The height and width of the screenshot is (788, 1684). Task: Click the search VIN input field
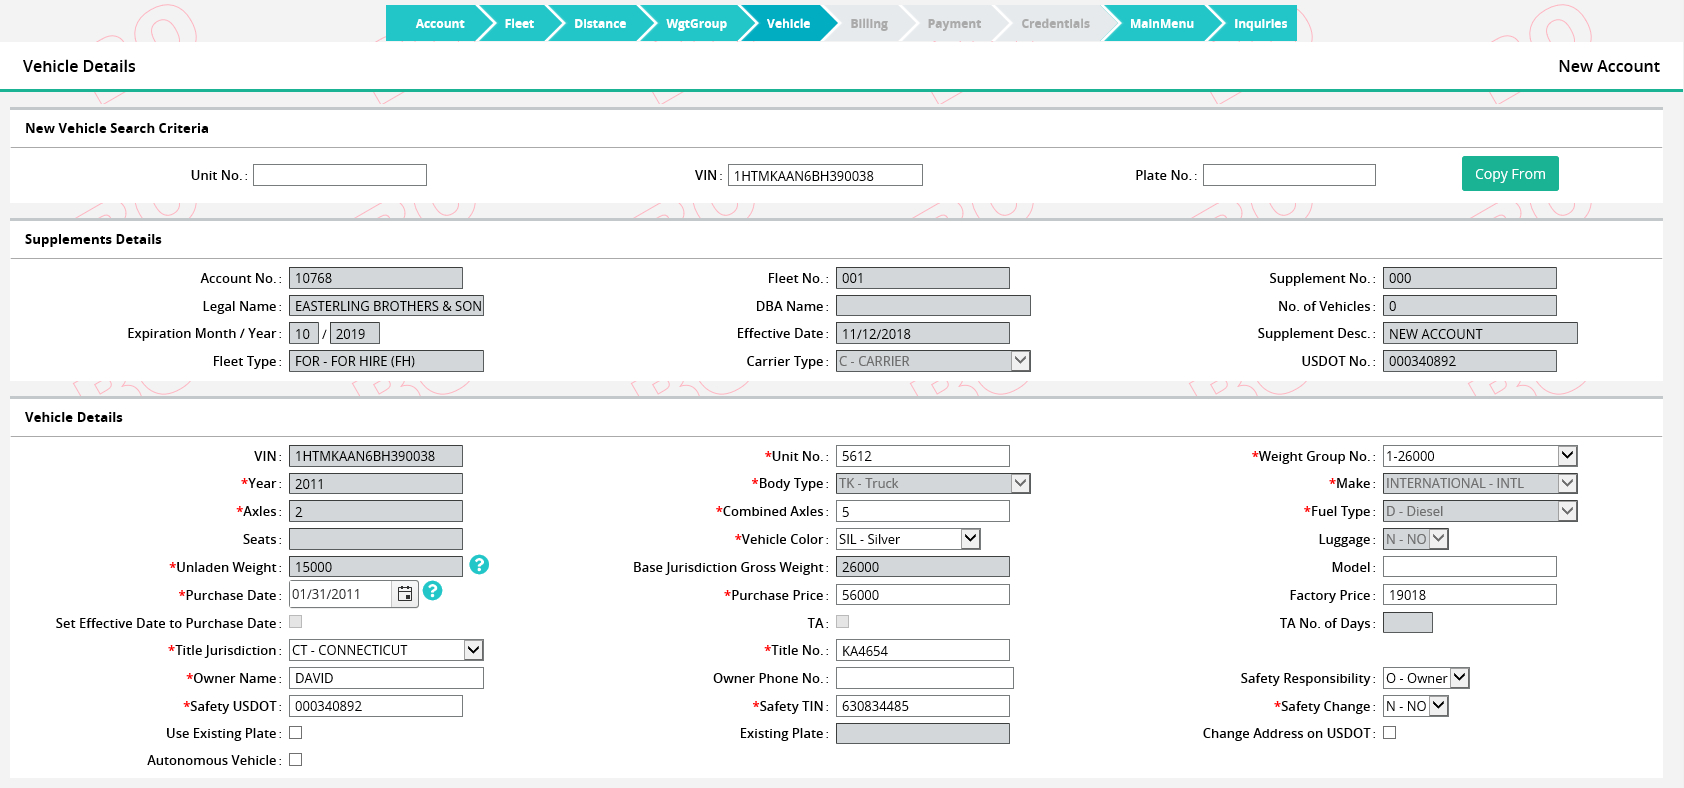pos(824,176)
